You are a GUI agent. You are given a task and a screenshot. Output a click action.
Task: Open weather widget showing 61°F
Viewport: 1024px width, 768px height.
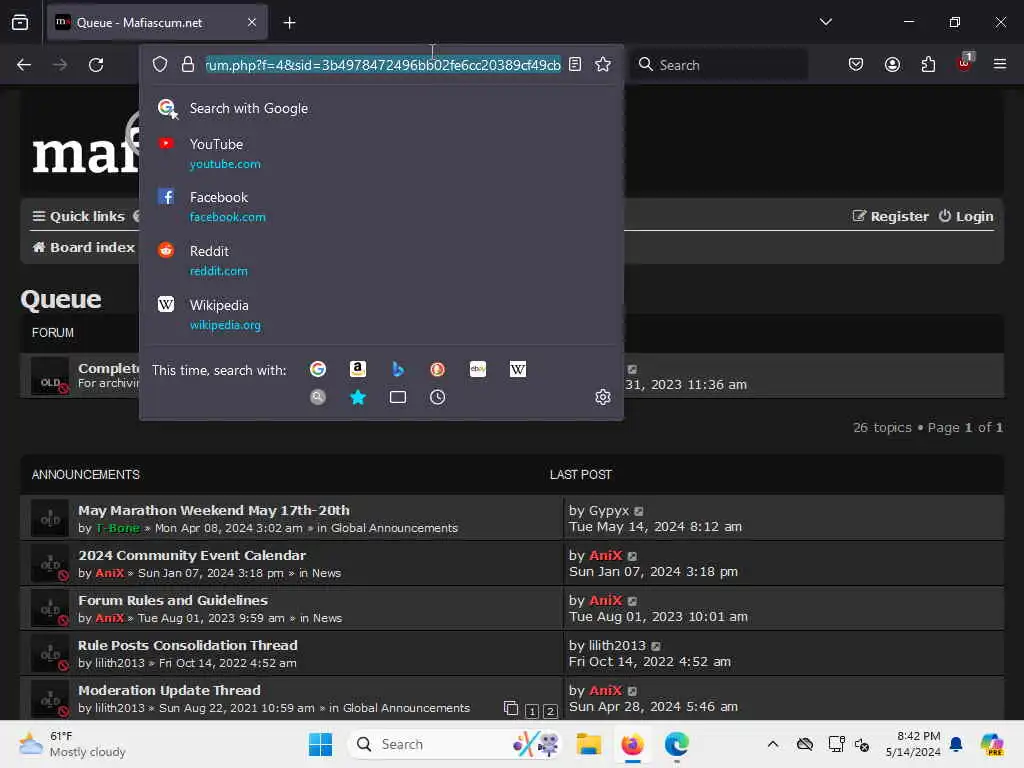coord(72,744)
